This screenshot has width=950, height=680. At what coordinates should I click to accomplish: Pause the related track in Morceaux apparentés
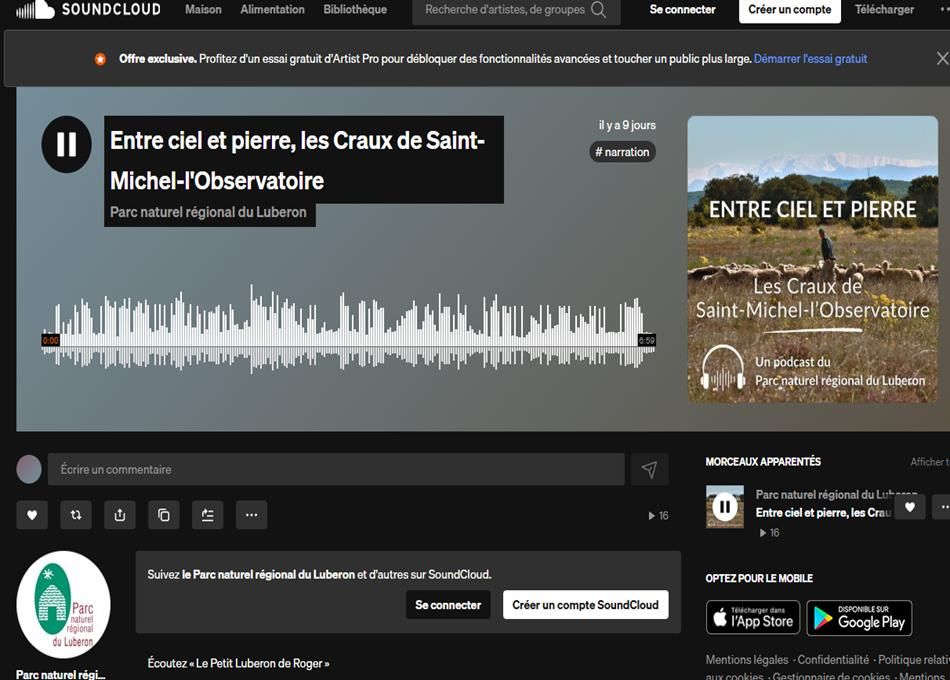[x=725, y=507]
